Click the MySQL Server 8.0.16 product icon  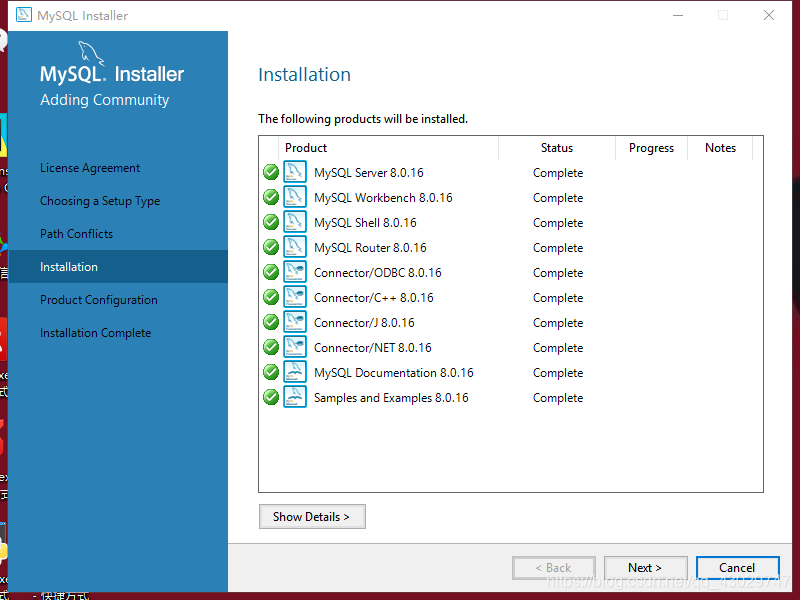294,172
